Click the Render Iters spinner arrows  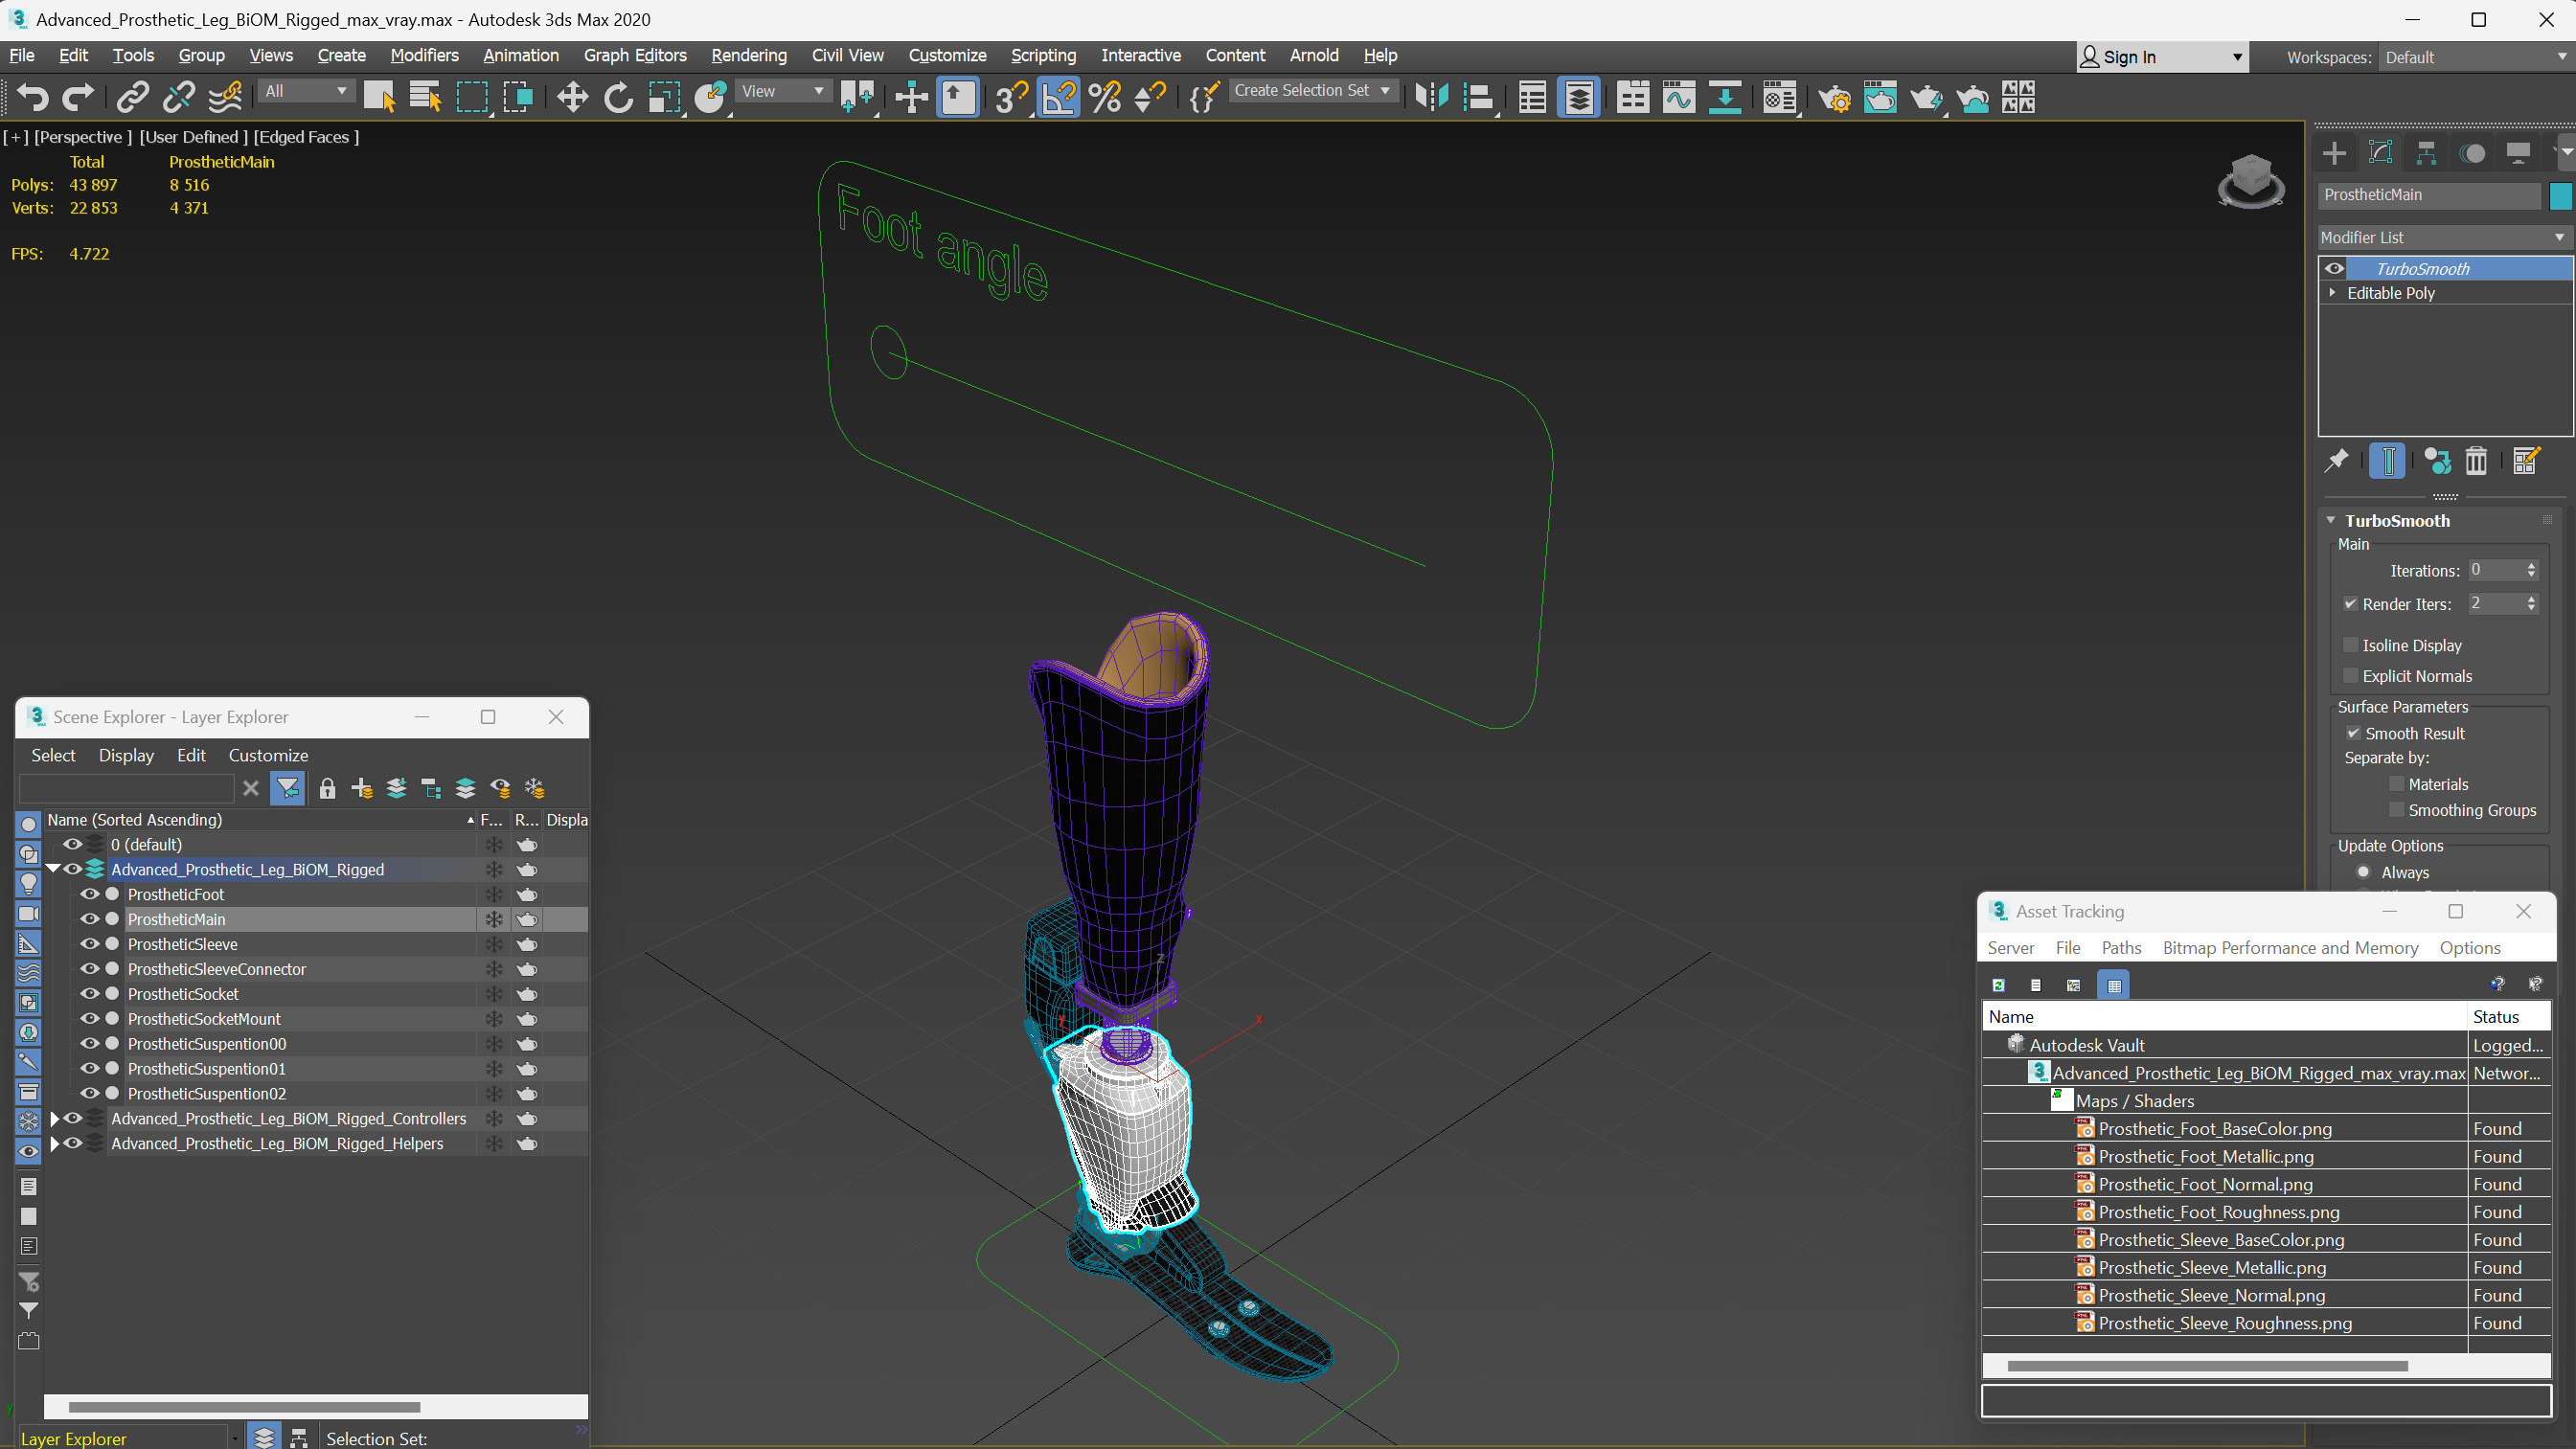2531,604
